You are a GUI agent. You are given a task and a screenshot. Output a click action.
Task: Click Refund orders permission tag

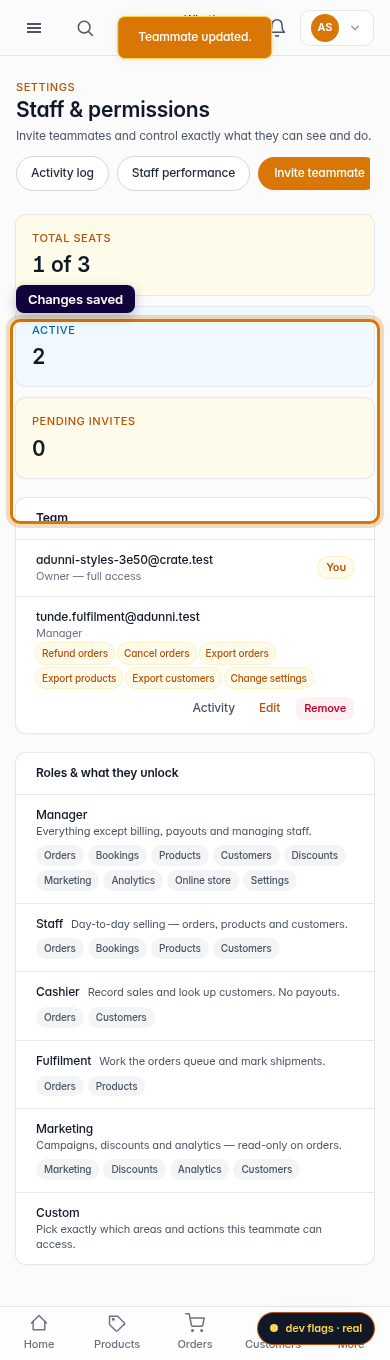tap(75, 653)
